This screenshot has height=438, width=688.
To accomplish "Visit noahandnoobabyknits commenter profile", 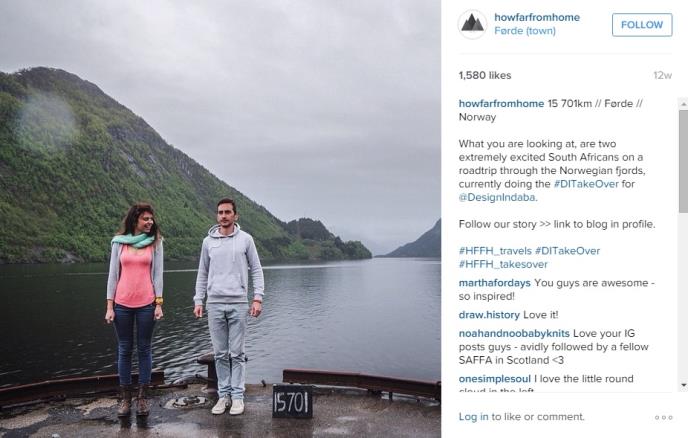I will click(x=514, y=334).
